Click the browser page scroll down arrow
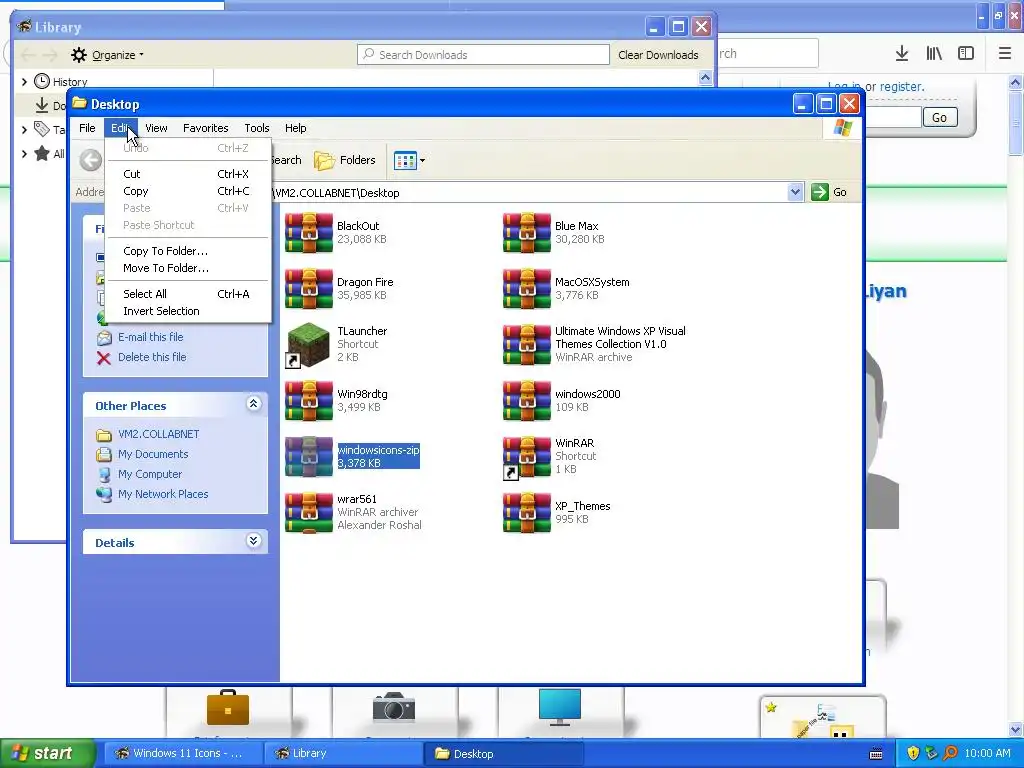Viewport: 1024px width, 768px height. click(x=1016, y=729)
